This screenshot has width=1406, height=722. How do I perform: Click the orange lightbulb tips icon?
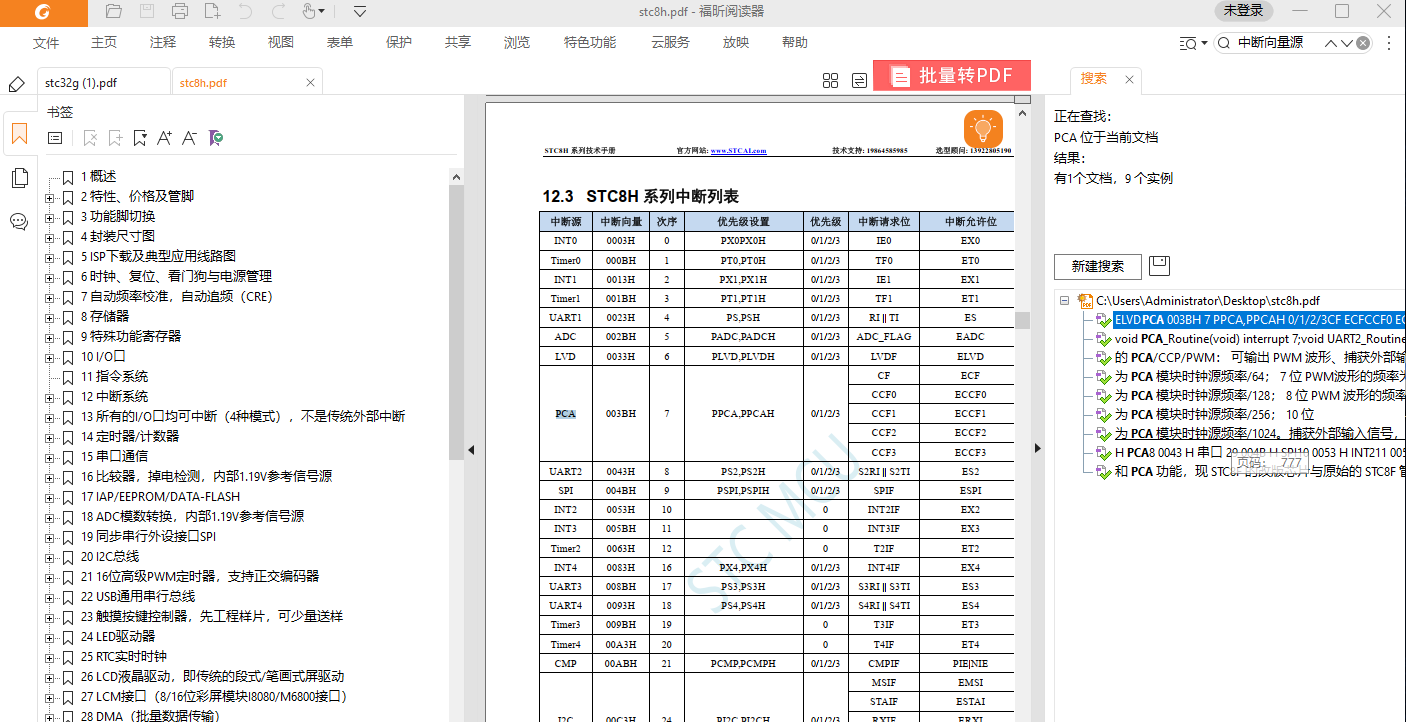point(983,129)
